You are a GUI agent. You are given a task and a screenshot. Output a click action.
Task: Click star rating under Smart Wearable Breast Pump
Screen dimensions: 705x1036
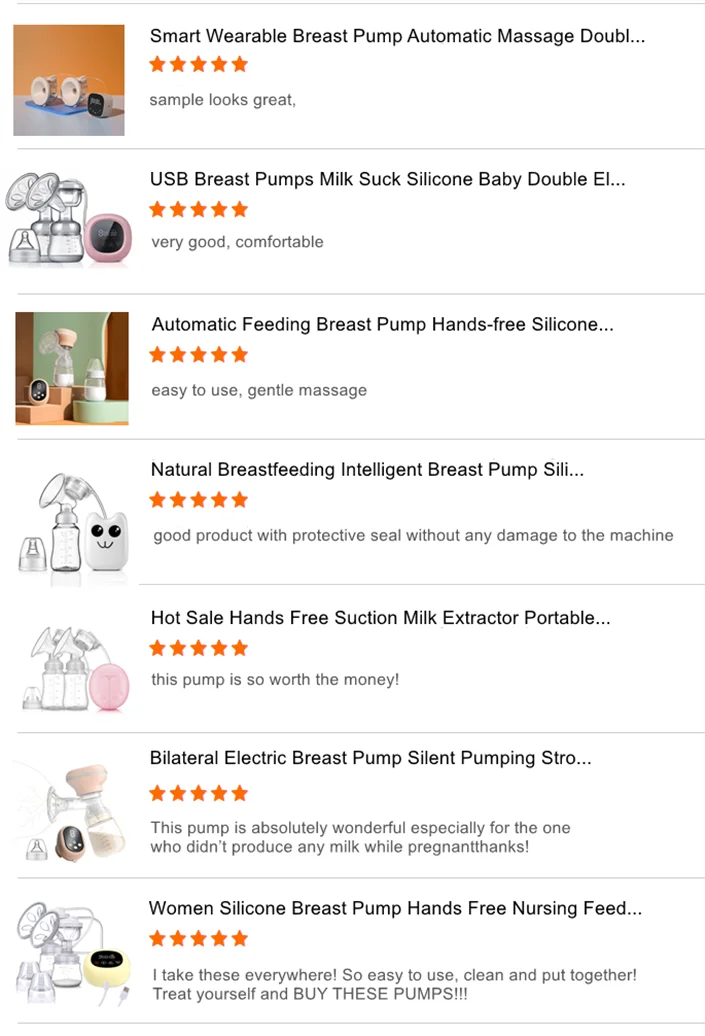198,65
